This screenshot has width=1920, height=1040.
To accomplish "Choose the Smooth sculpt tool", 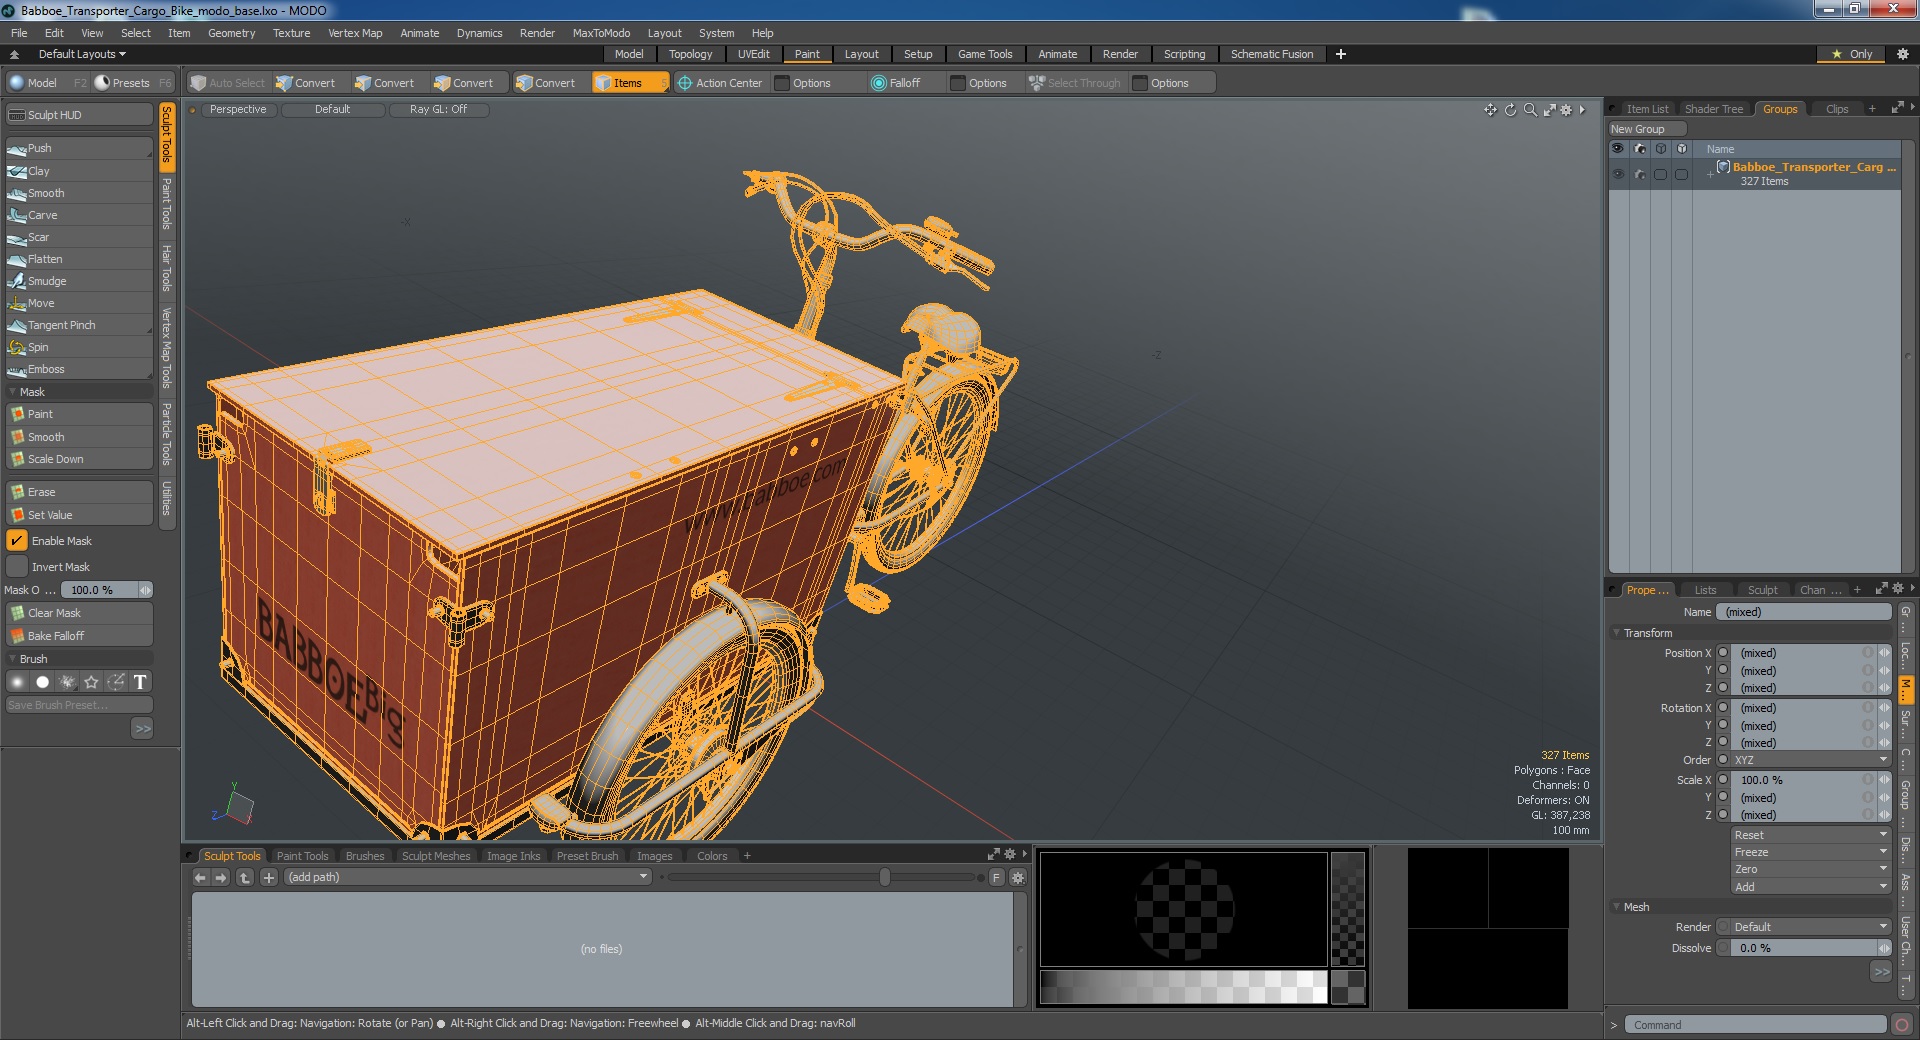I will coord(79,193).
